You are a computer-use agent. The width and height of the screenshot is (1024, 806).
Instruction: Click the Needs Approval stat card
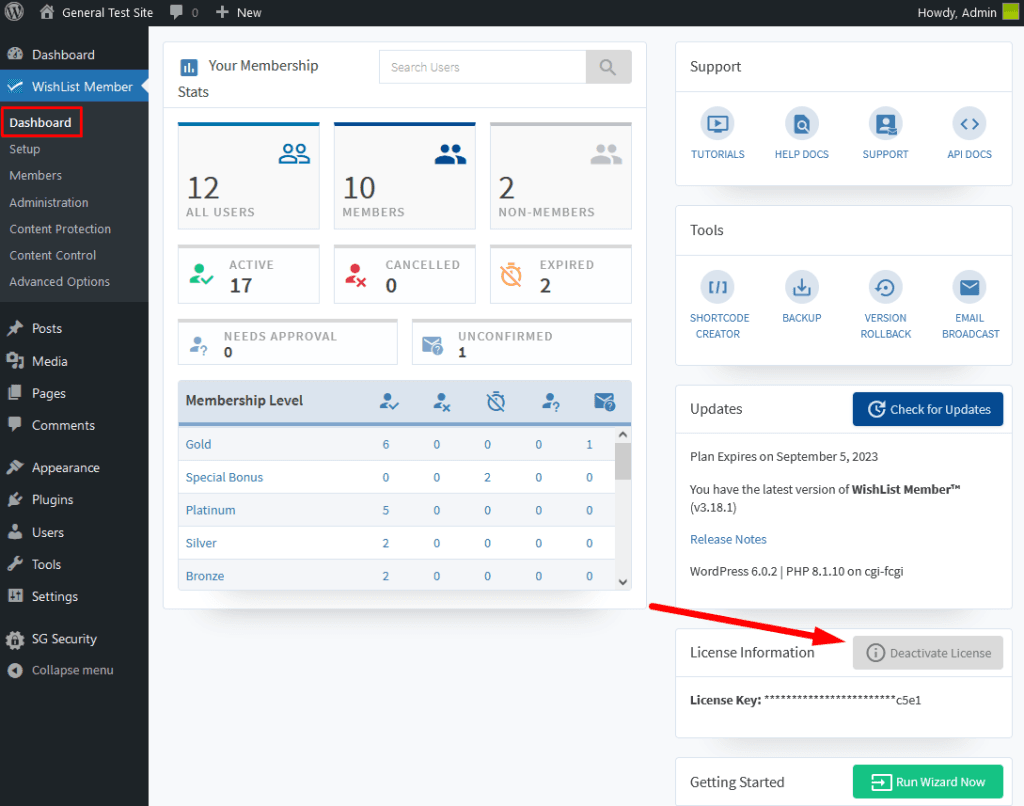(287, 342)
